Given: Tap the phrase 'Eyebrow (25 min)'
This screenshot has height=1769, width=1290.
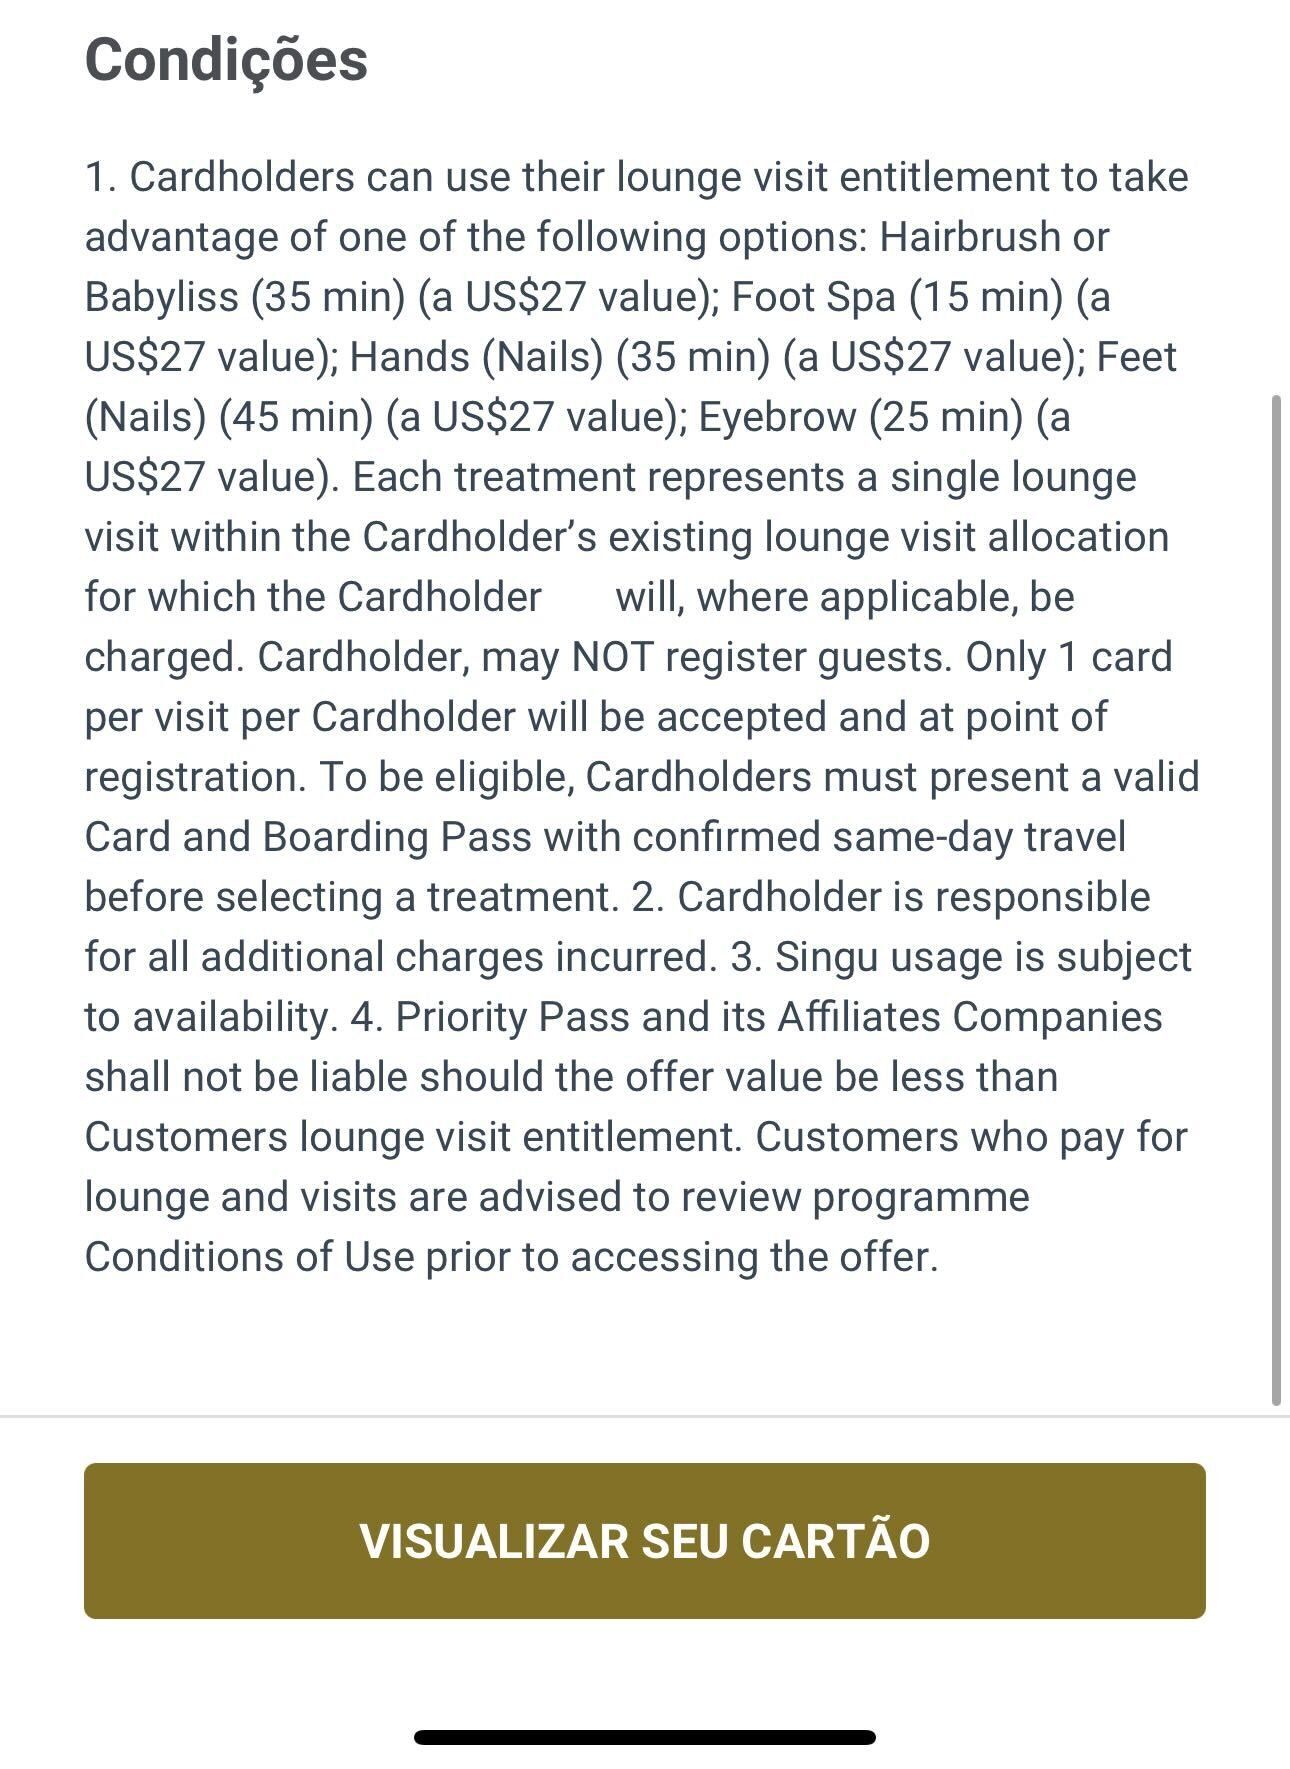Looking at the screenshot, I should point(861,417).
